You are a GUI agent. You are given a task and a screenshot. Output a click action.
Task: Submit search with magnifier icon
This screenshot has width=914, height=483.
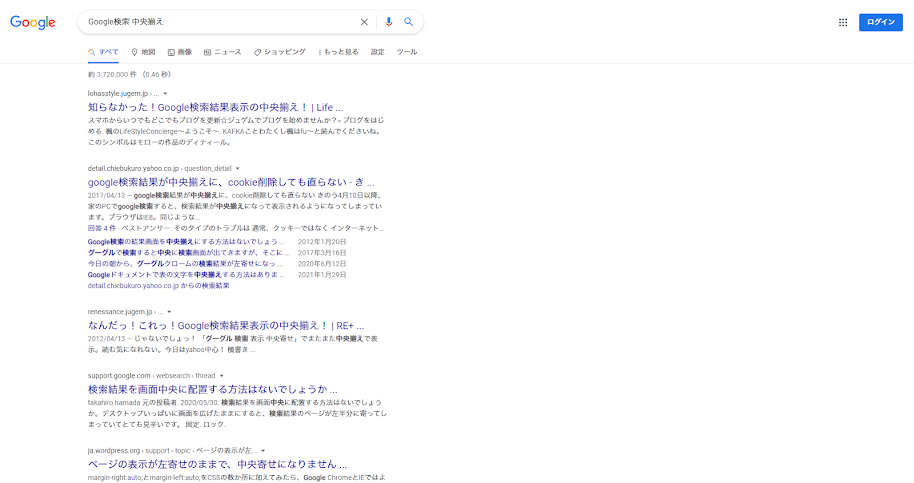click(409, 22)
